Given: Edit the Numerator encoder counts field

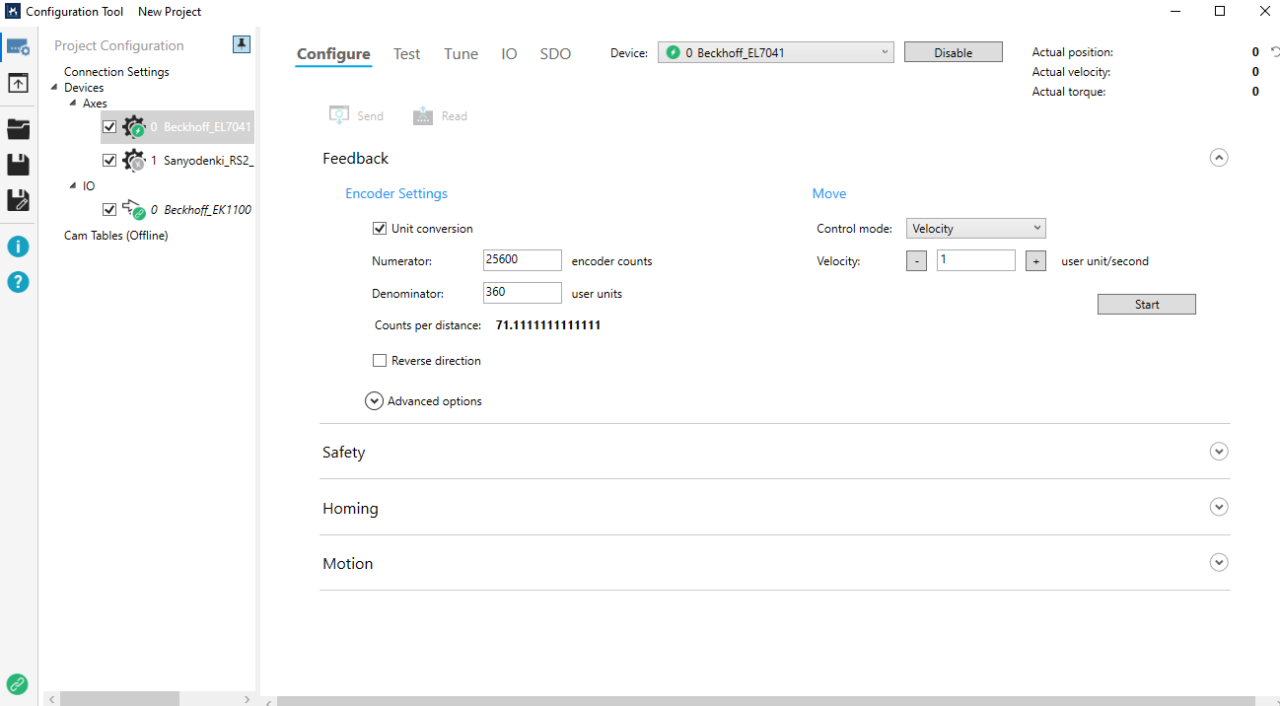Looking at the screenshot, I should pyautogui.click(x=521, y=260).
